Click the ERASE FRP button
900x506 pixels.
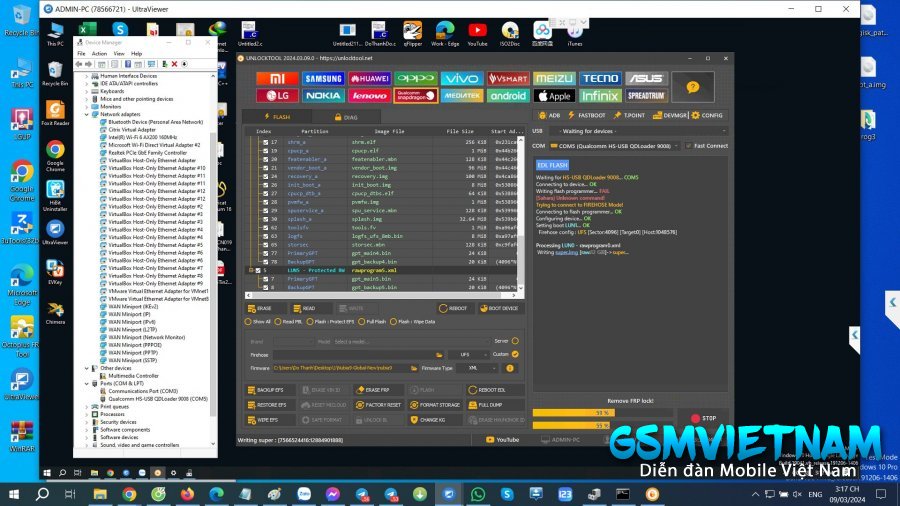click(378, 390)
